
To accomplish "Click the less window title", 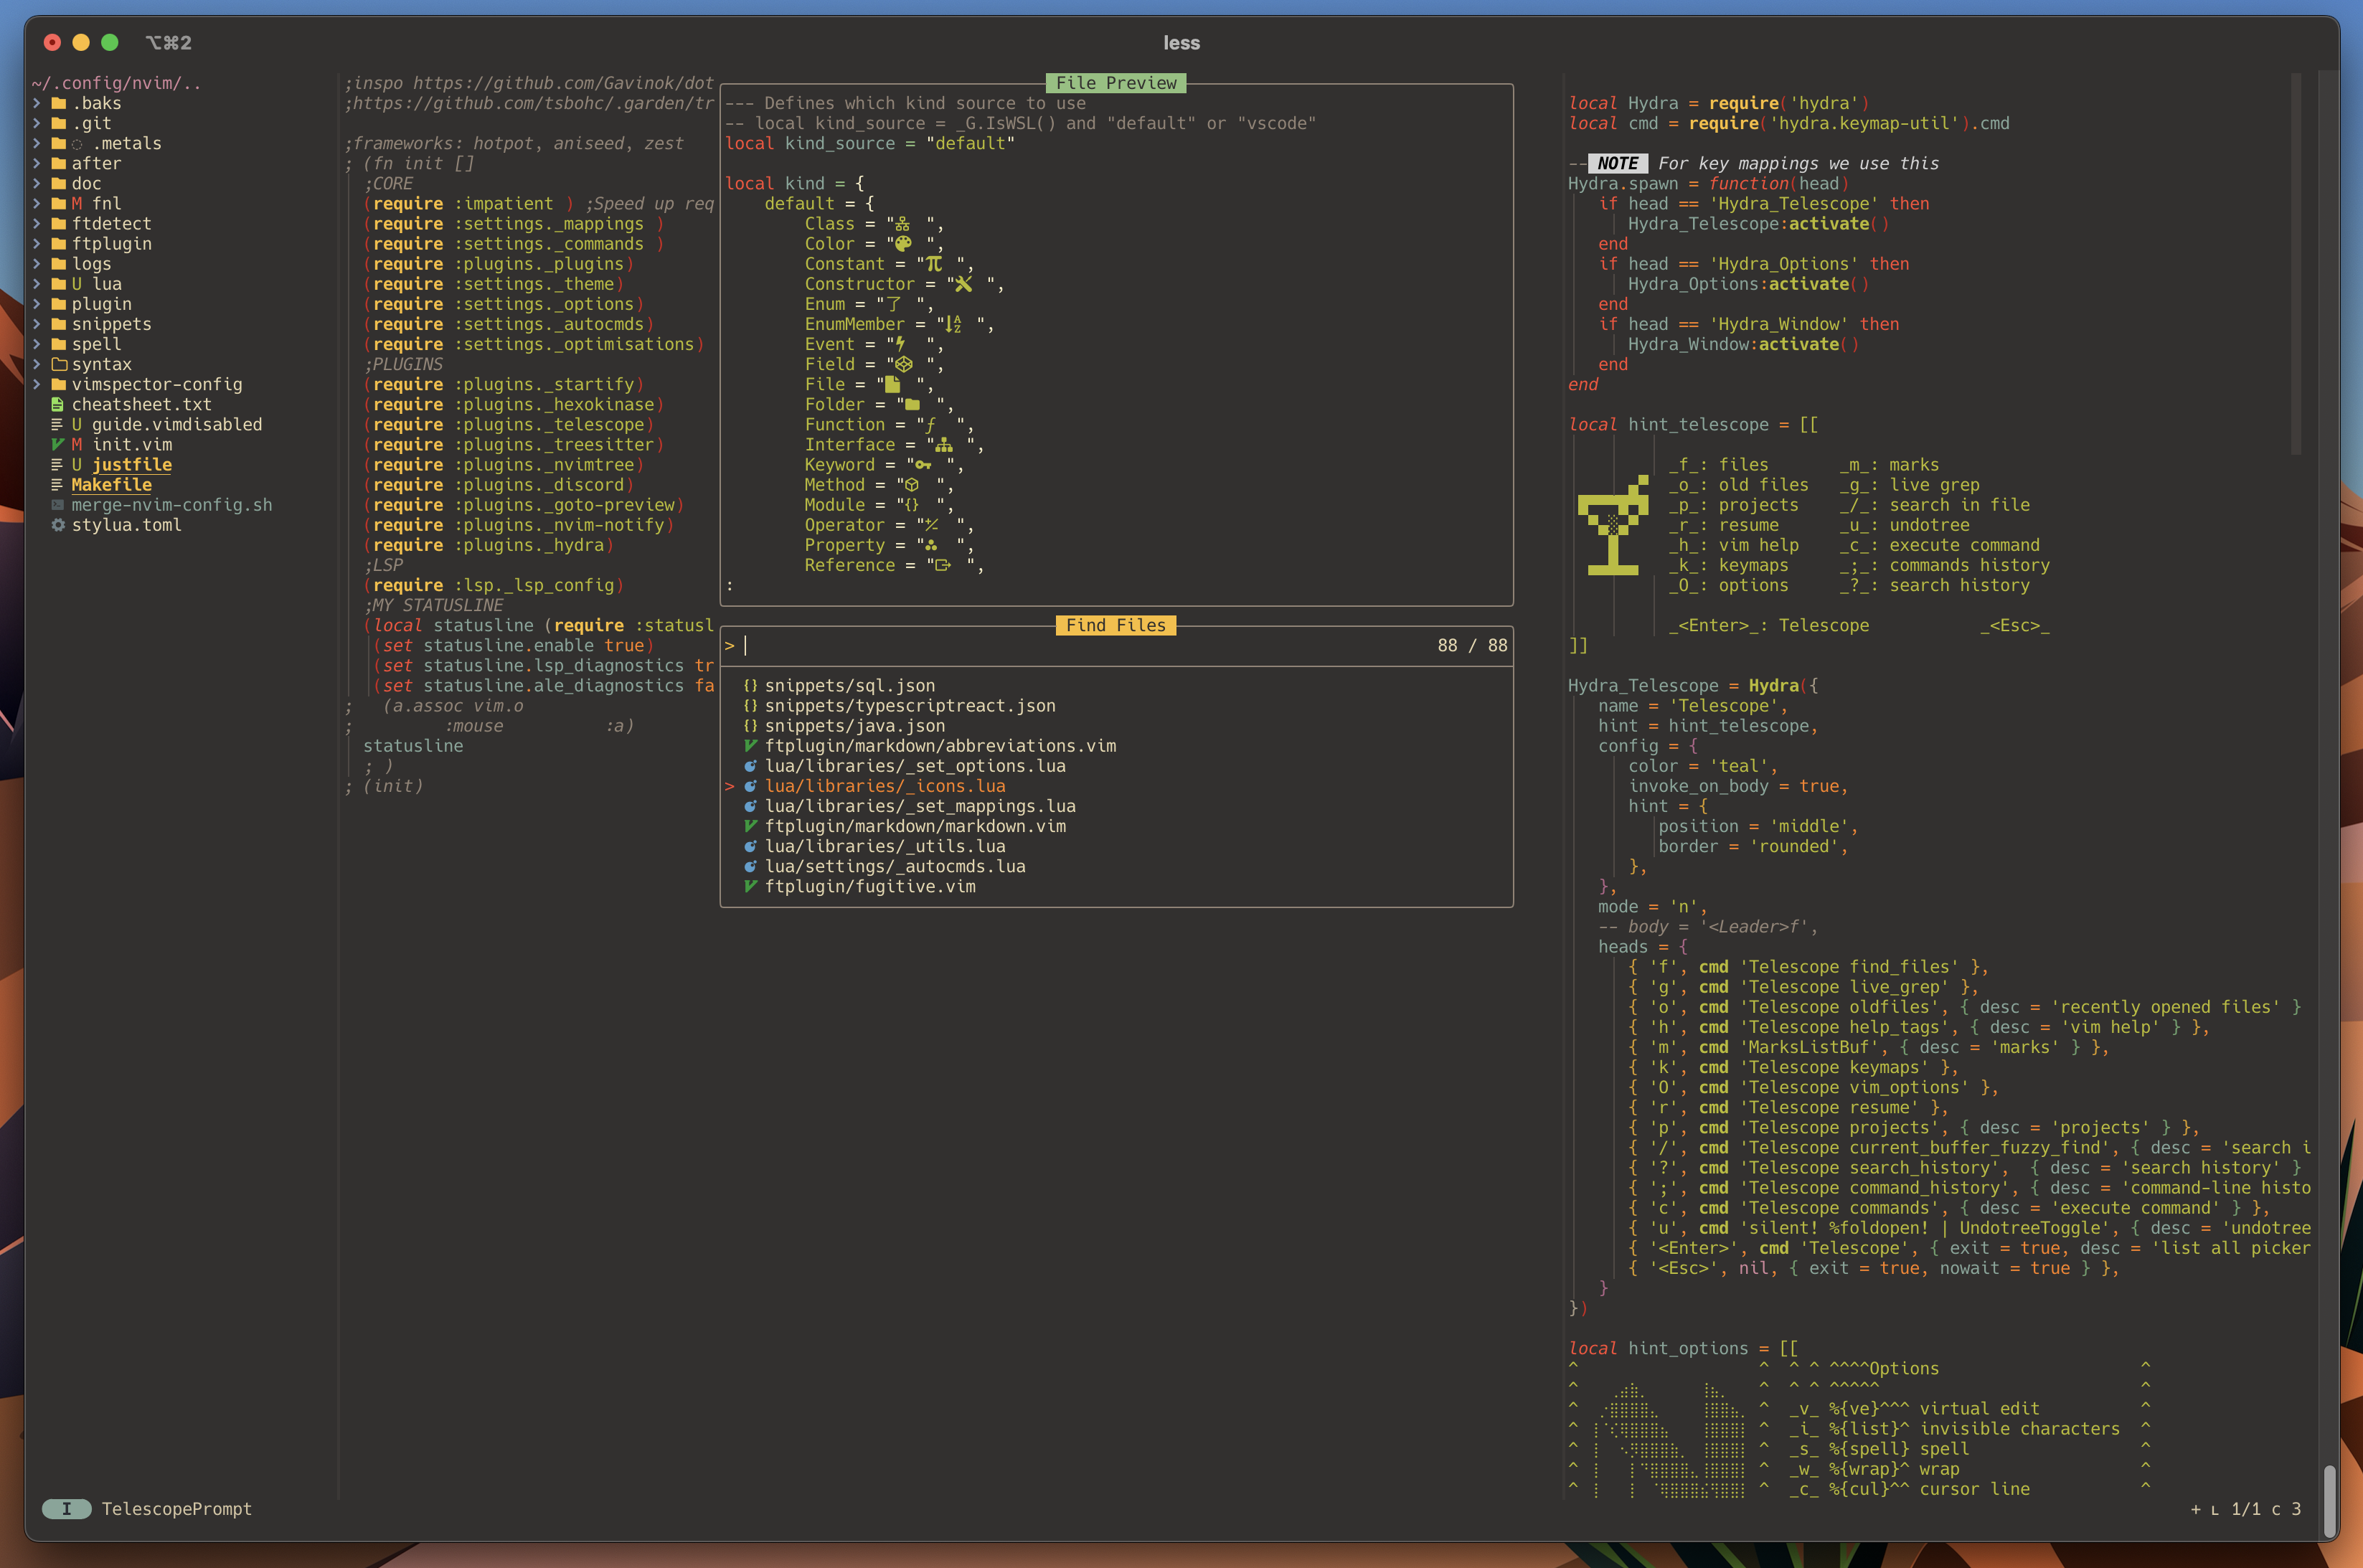I will point(1181,43).
